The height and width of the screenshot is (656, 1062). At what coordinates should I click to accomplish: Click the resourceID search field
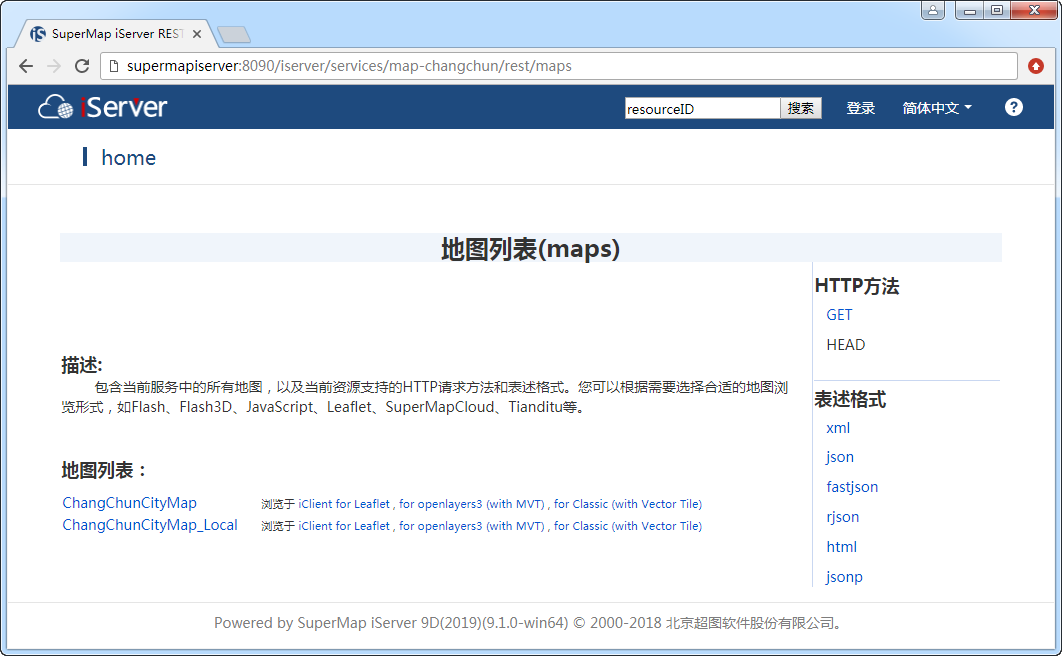point(702,108)
